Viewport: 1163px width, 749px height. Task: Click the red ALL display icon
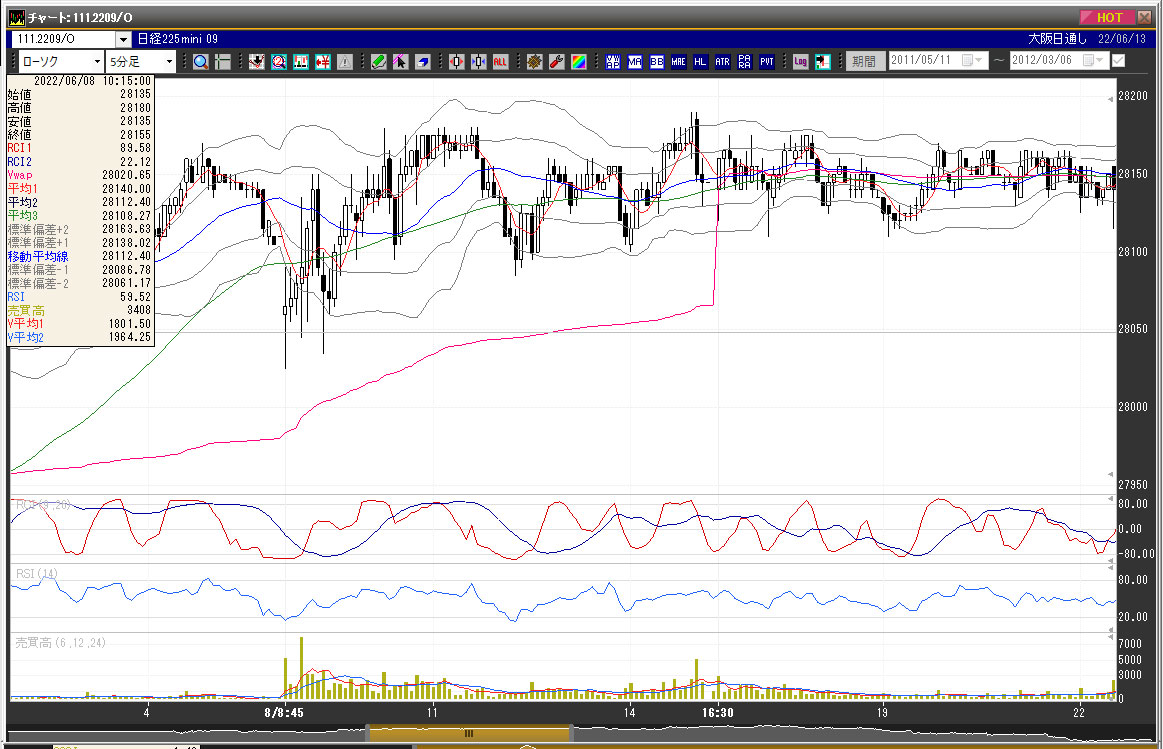(501, 62)
